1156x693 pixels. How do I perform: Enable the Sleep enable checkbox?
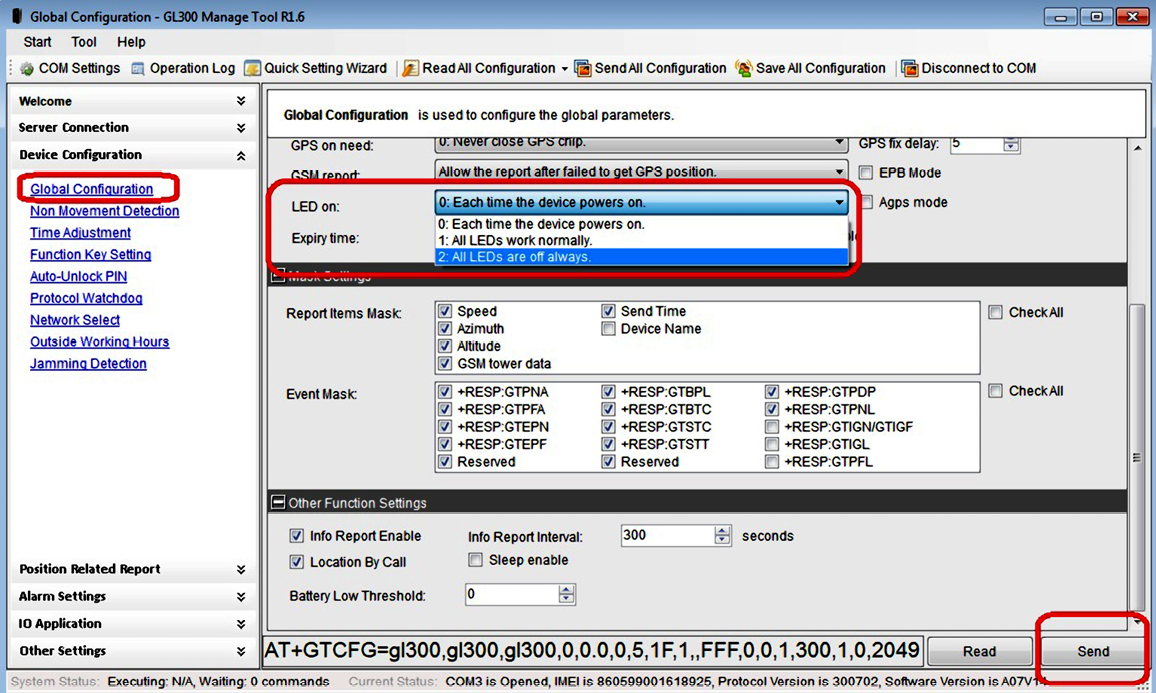(x=476, y=560)
